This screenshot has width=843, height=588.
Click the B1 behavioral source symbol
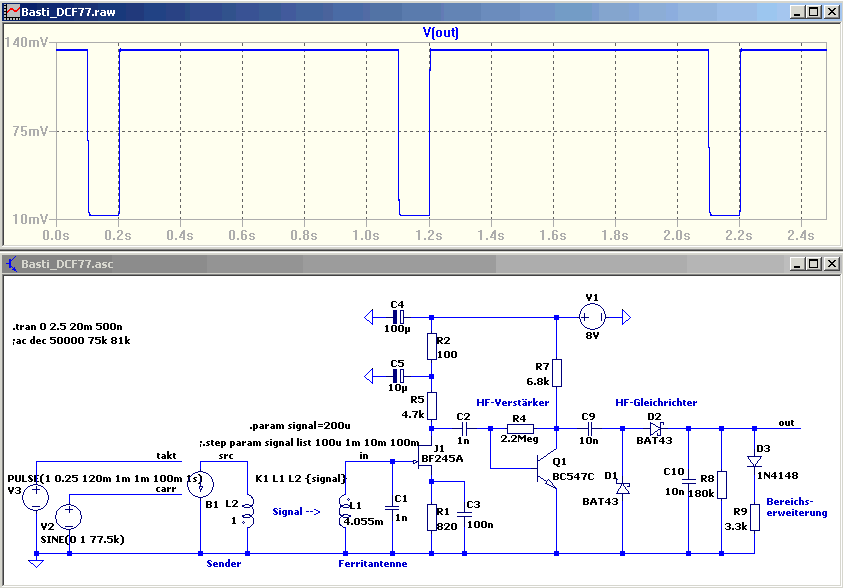coord(200,484)
